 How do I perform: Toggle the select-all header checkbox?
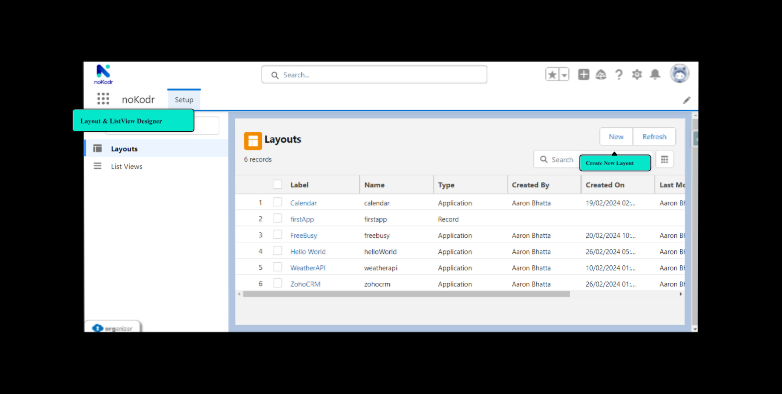[277, 185]
